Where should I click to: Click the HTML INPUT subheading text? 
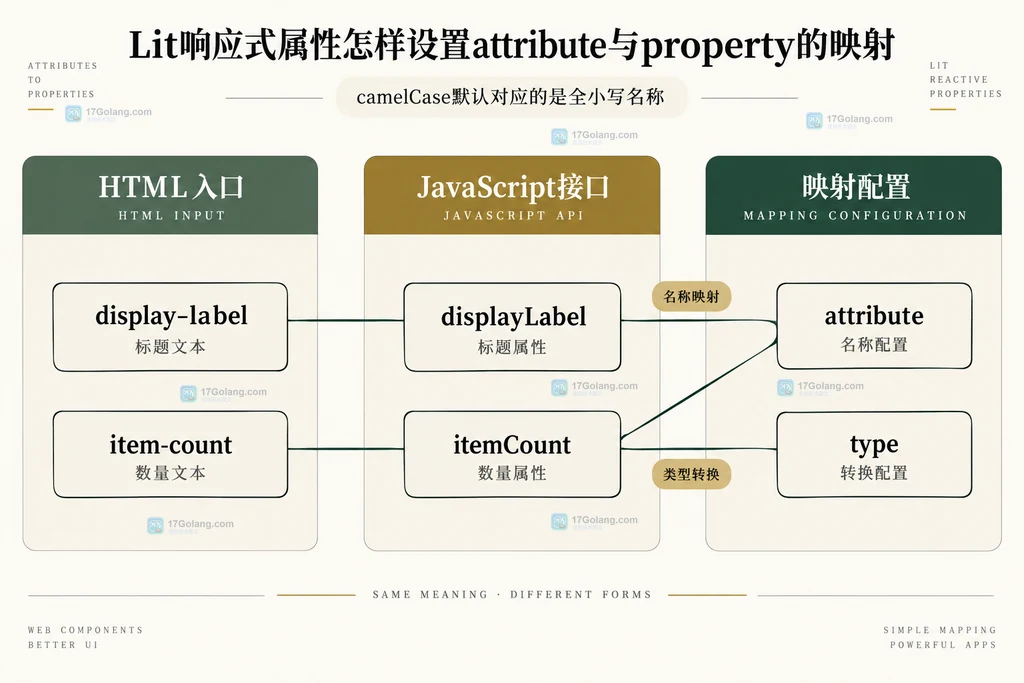pos(172,215)
